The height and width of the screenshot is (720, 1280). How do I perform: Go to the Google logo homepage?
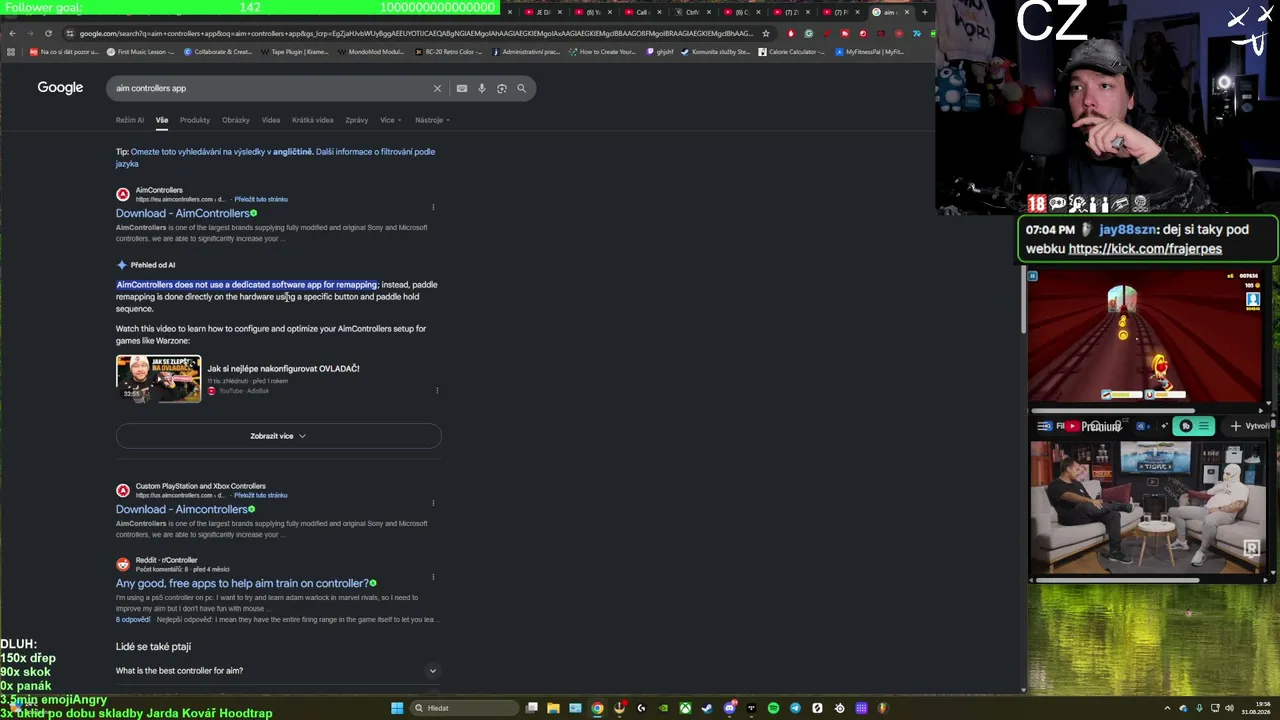[x=60, y=88]
